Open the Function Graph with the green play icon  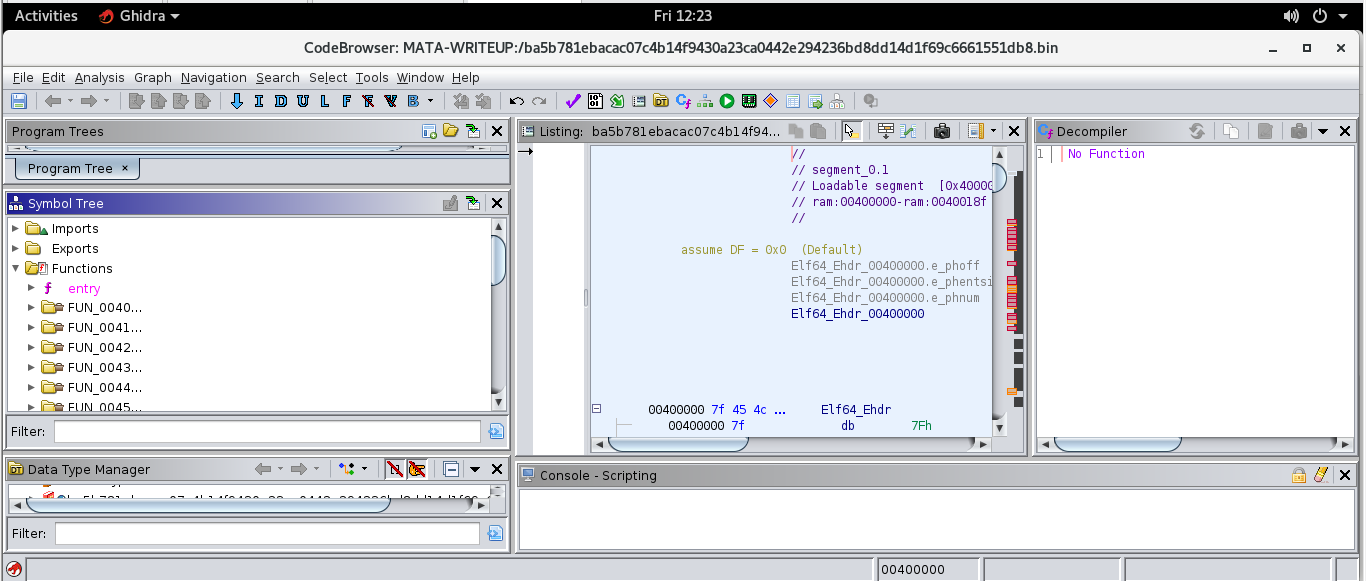point(727,101)
